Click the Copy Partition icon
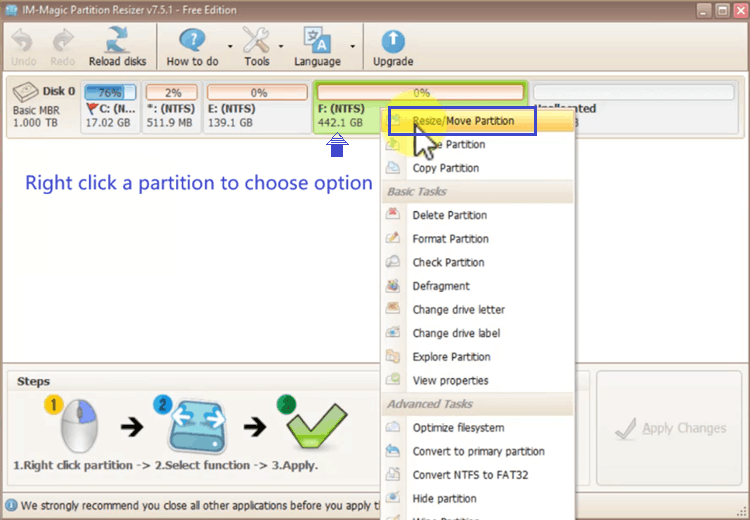This screenshot has height=520, width=750. [393, 167]
